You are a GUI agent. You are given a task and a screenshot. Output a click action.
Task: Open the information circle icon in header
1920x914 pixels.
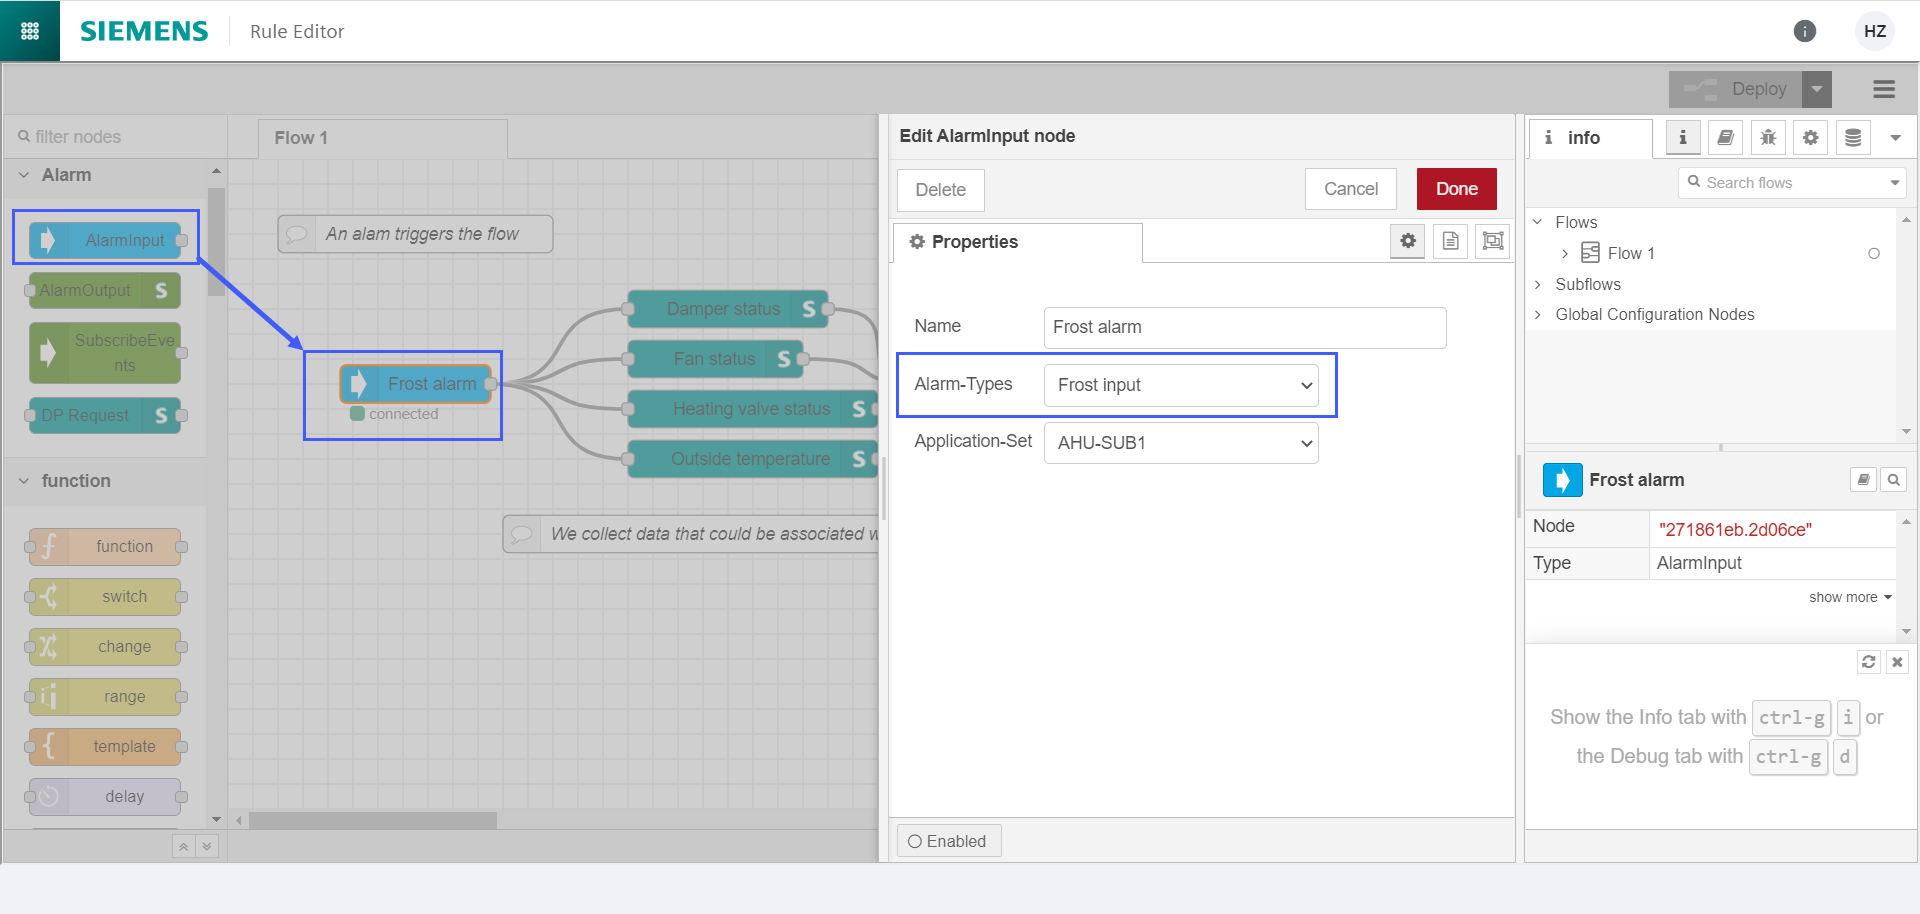coord(1805,31)
